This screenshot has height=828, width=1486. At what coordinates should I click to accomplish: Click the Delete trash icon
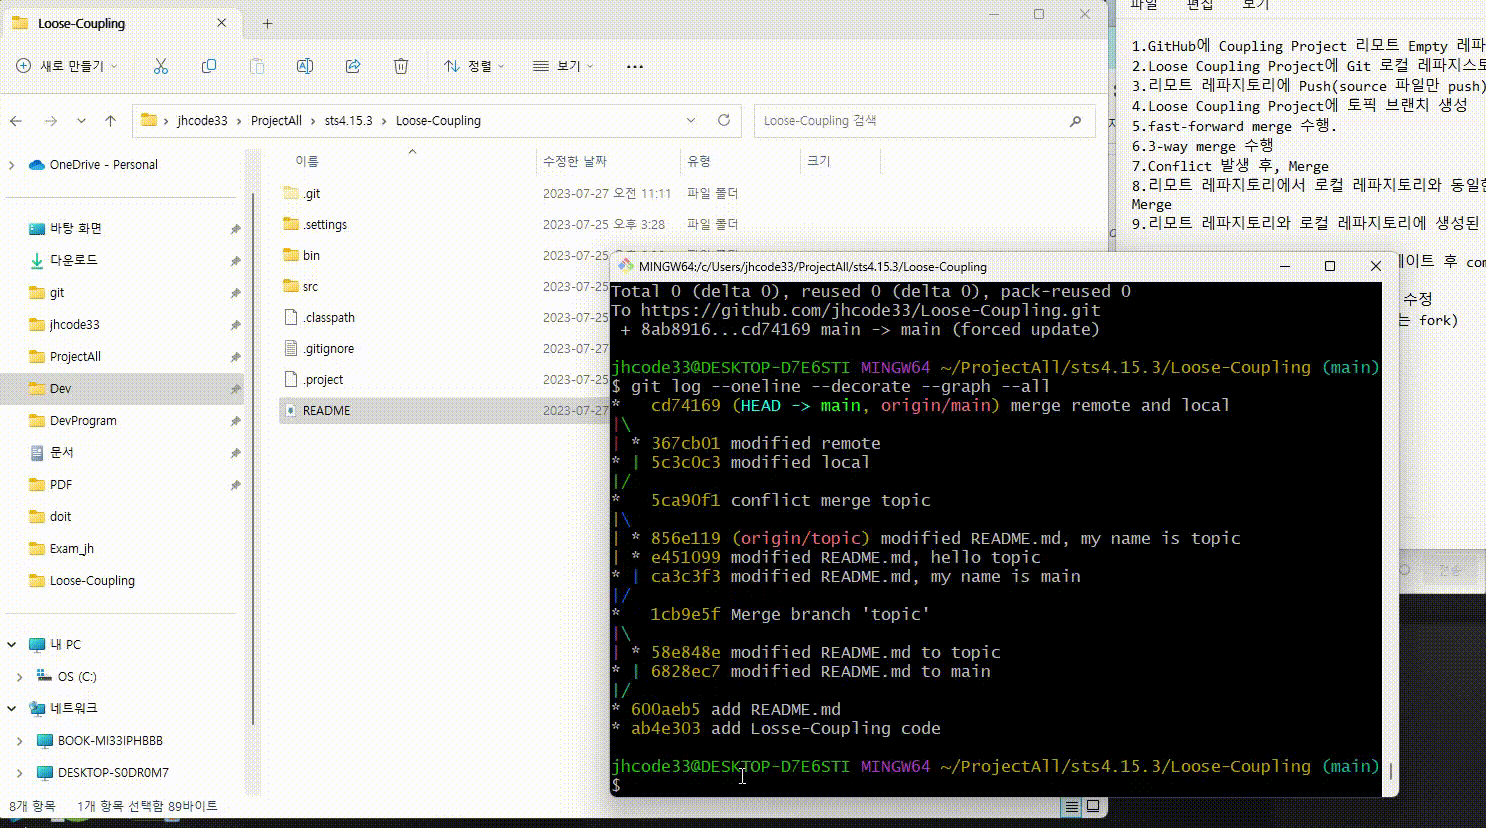point(401,65)
